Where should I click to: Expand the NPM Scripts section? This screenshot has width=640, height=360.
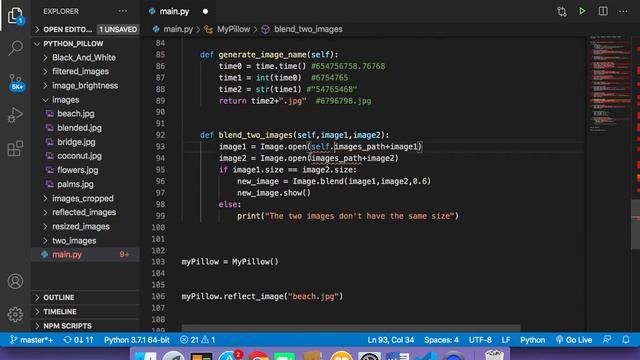click(x=86, y=326)
